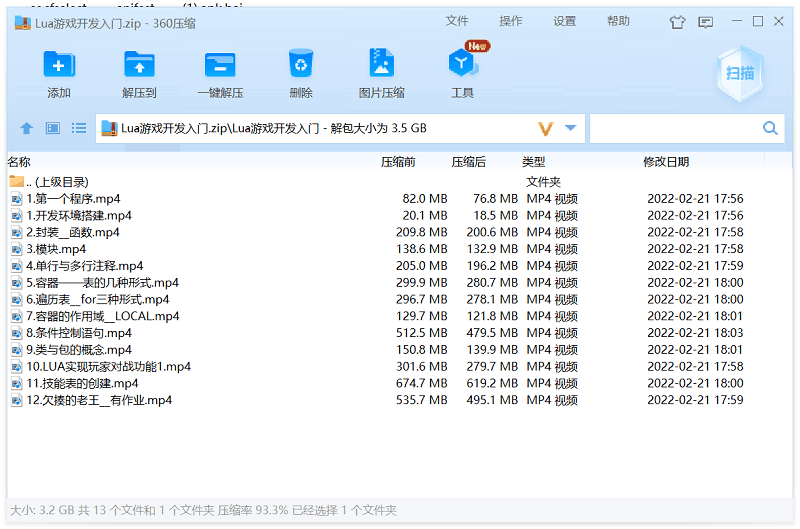Sort files by the 压缩前 column header
Screen dimensions: 800x529
pos(398,162)
